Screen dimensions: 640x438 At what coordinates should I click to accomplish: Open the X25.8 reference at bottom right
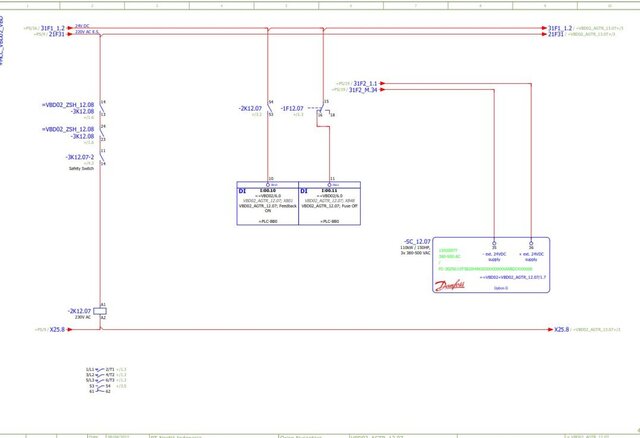[562, 329]
